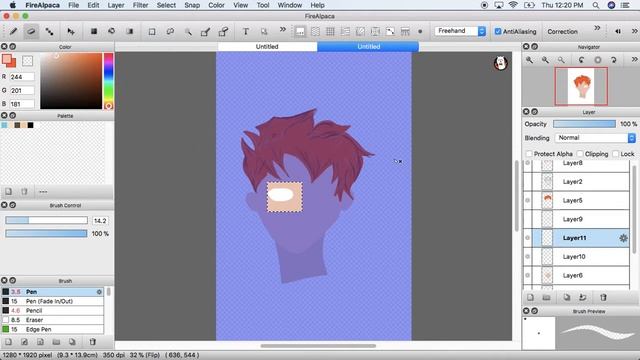Select the Eraser brush in list
640x360 pixels.
[52, 320]
